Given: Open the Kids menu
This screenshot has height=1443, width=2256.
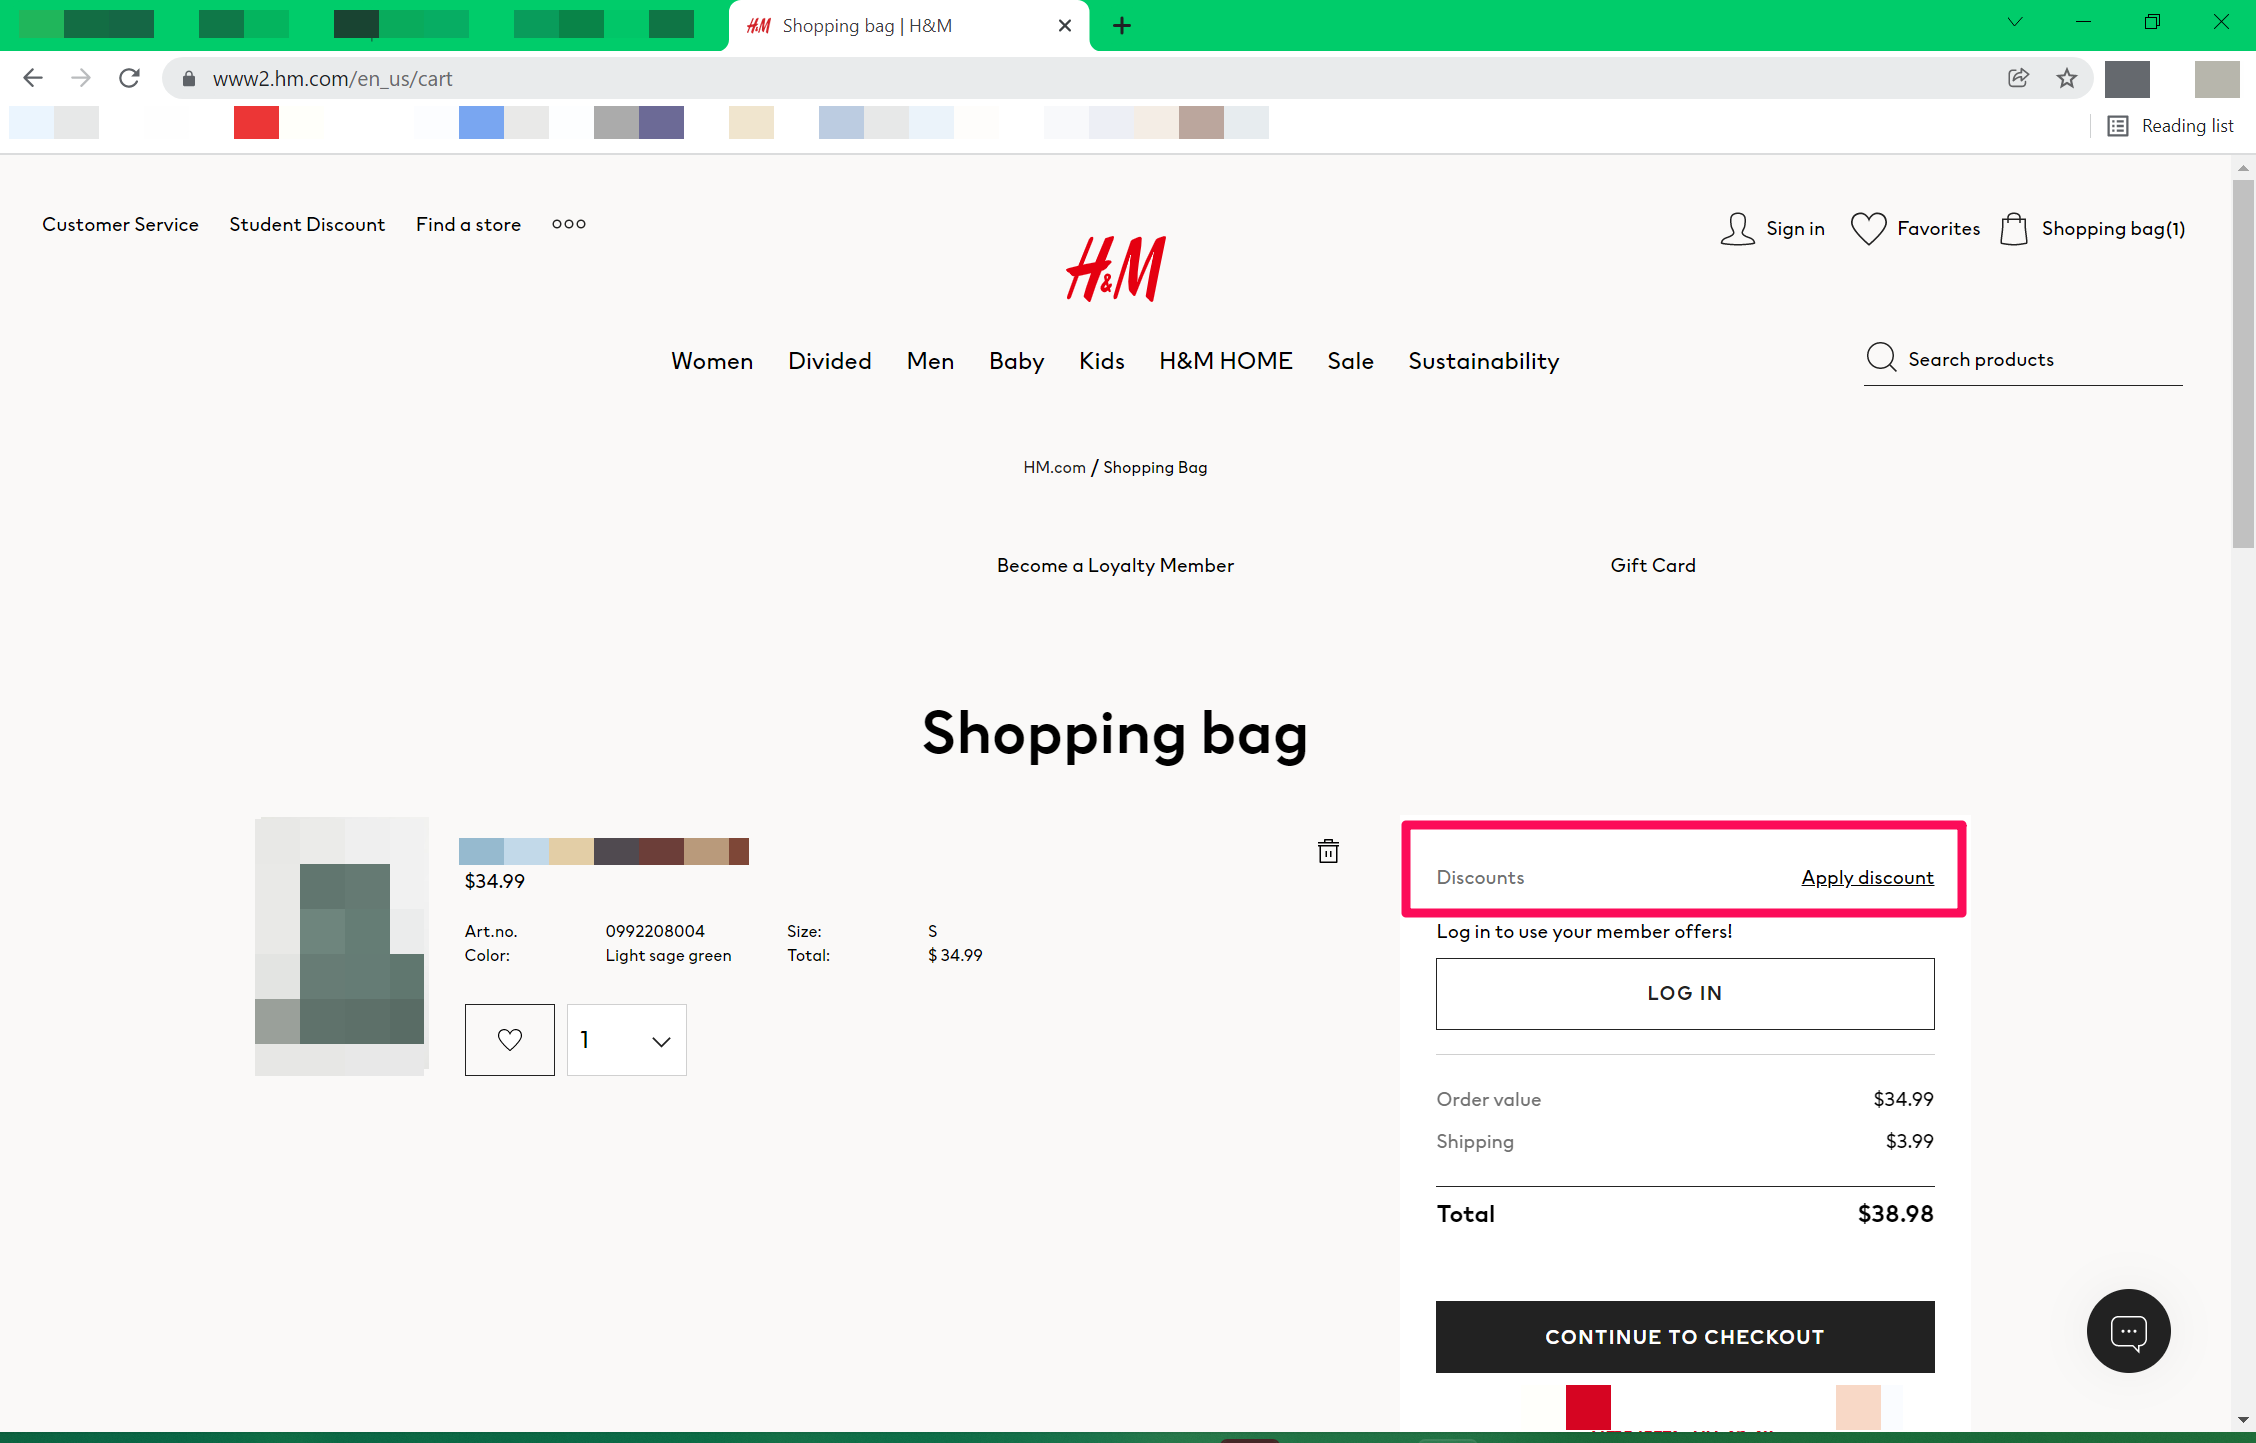Looking at the screenshot, I should coord(1102,361).
